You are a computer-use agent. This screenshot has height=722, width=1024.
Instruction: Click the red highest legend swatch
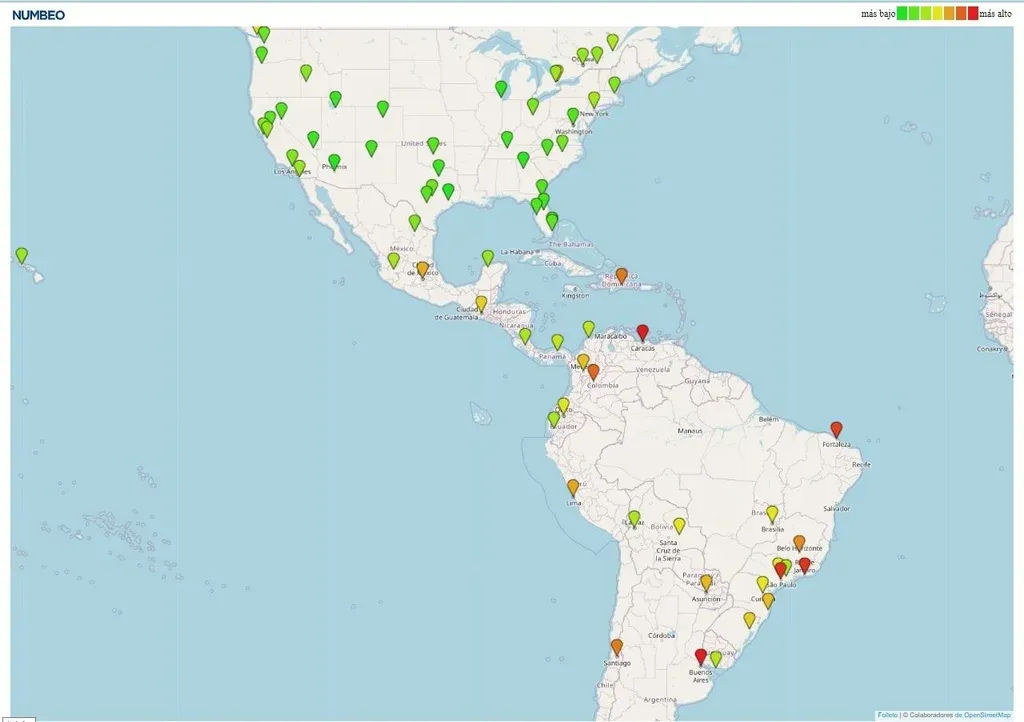pyautogui.click(x=972, y=14)
